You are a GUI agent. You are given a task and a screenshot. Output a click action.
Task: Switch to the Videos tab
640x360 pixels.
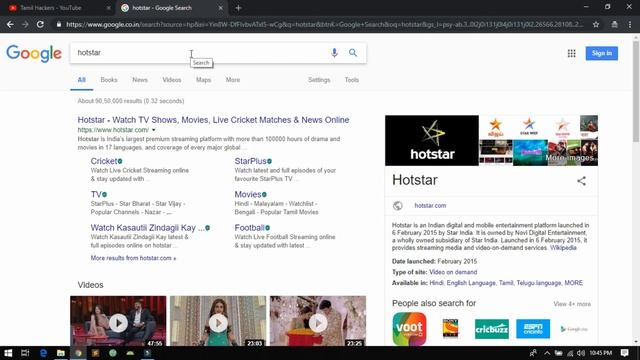click(172, 80)
